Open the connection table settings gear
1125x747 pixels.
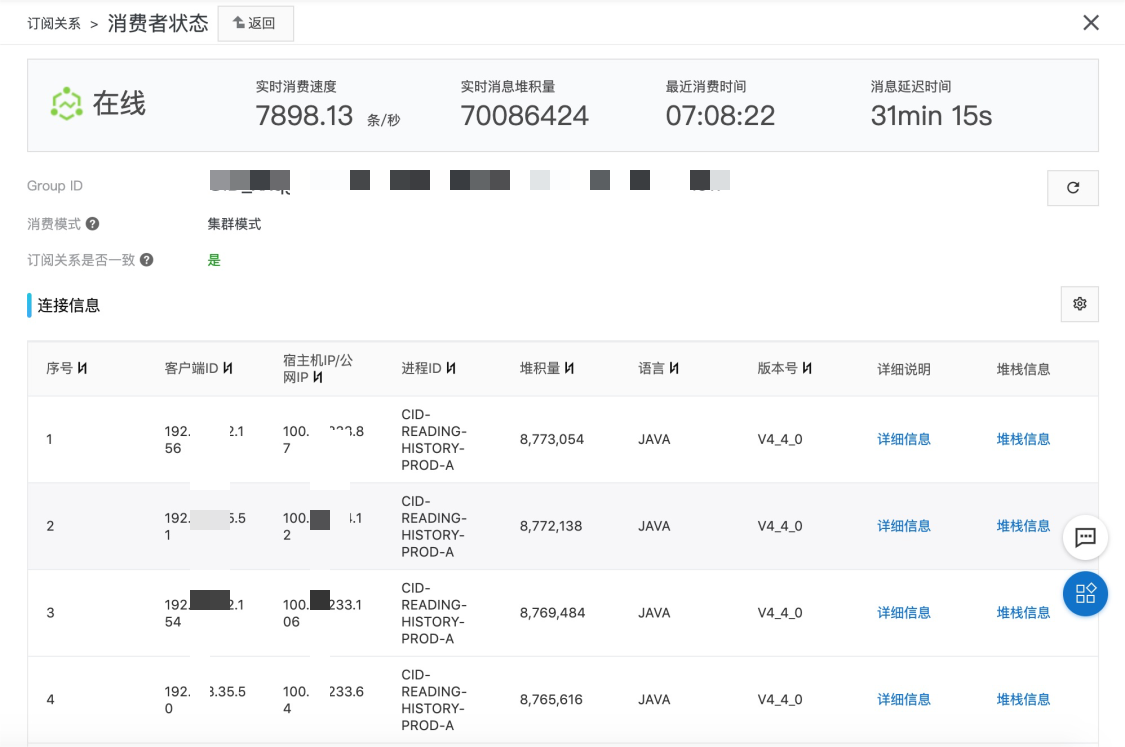pos(1080,304)
